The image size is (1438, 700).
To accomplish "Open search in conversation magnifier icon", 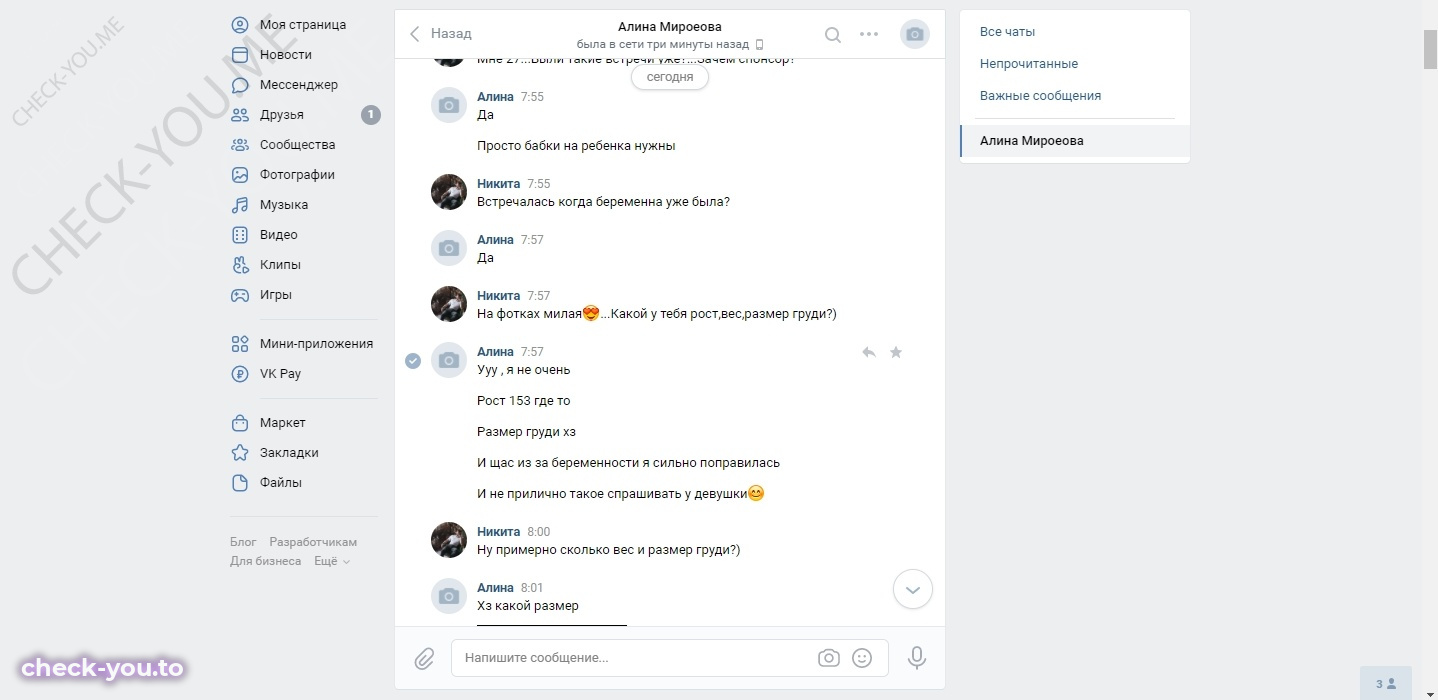I will pos(832,35).
